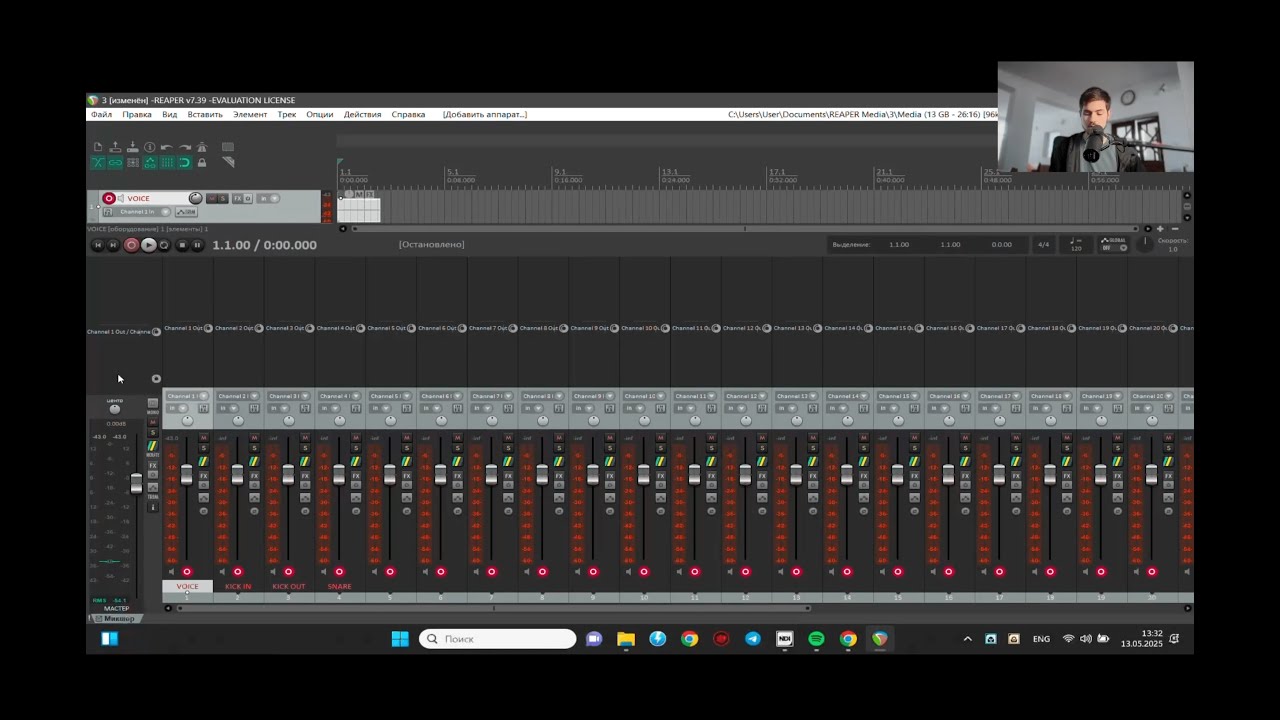Open the Правка menu
The image size is (1280, 720).
point(137,114)
